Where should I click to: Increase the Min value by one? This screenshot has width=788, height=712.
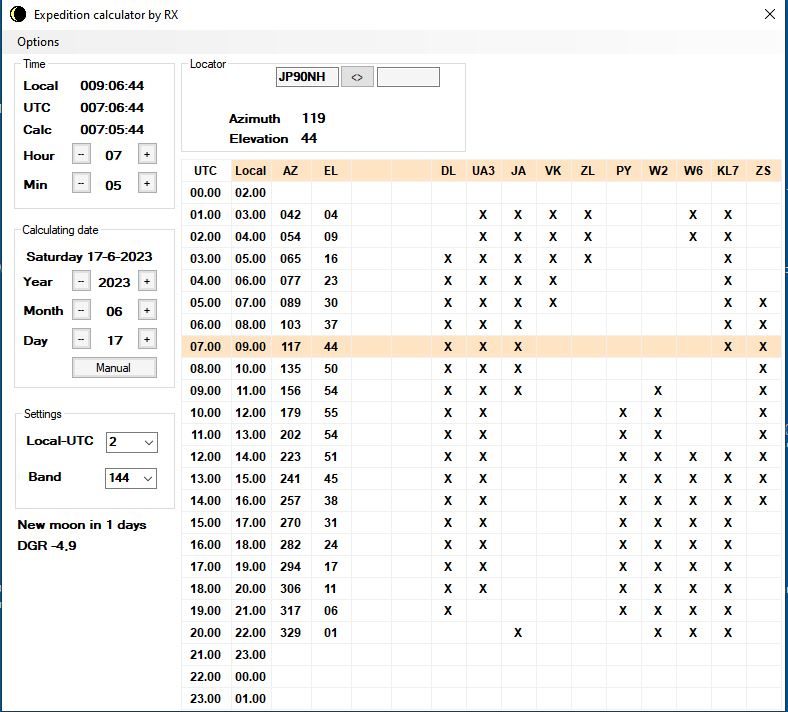click(146, 183)
